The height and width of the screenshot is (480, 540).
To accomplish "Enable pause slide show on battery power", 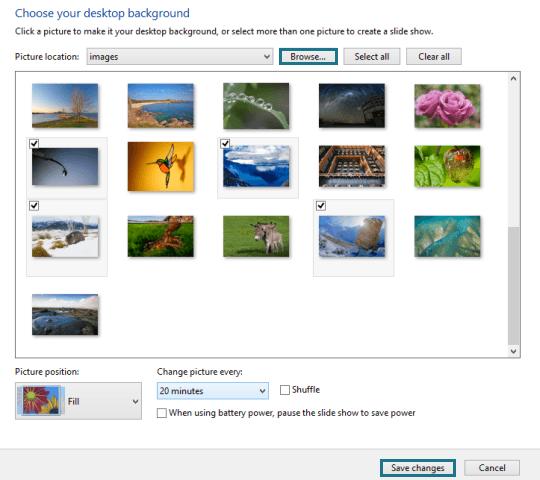I will tap(162, 413).
